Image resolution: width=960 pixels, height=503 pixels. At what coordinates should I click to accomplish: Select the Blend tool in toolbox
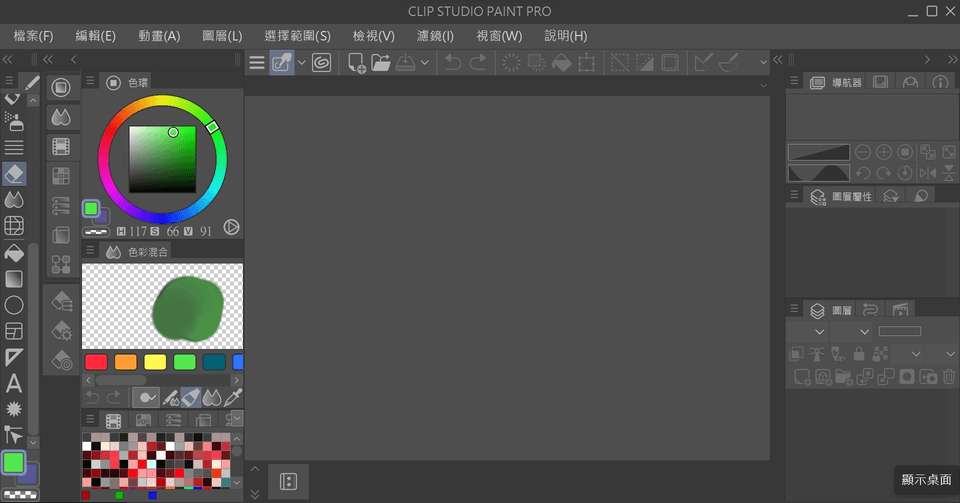(x=14, y=199)
